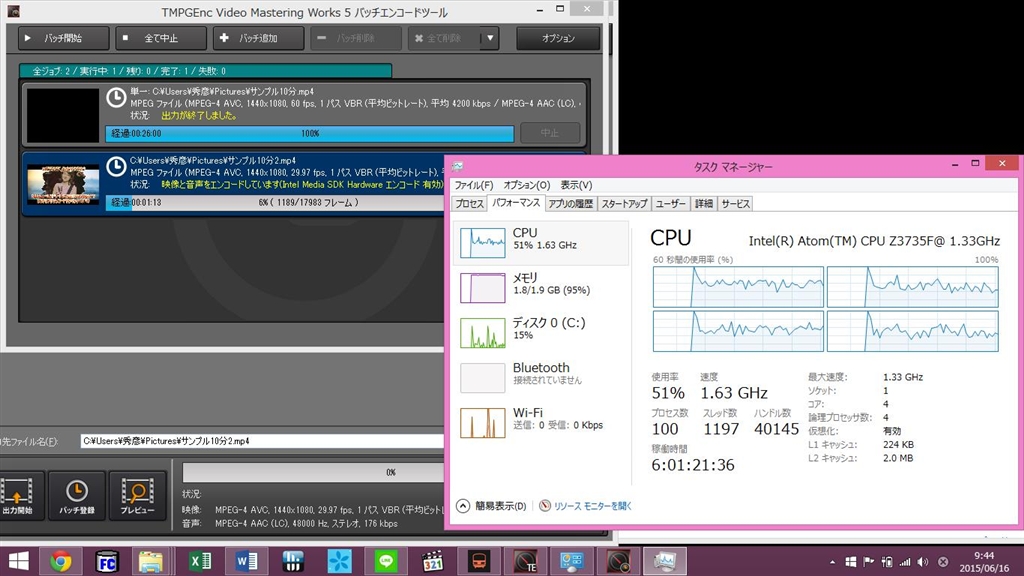1024x576 pixels.
Task: Click the clock icon of the サンプル10分2.mp4 job
Action: coord(116,167)
